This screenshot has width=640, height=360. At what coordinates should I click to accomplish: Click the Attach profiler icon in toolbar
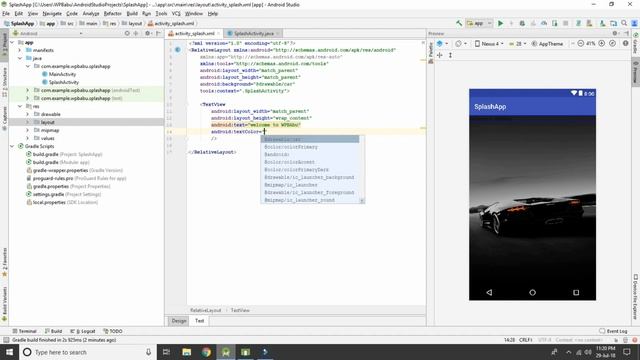coord(544,23)
